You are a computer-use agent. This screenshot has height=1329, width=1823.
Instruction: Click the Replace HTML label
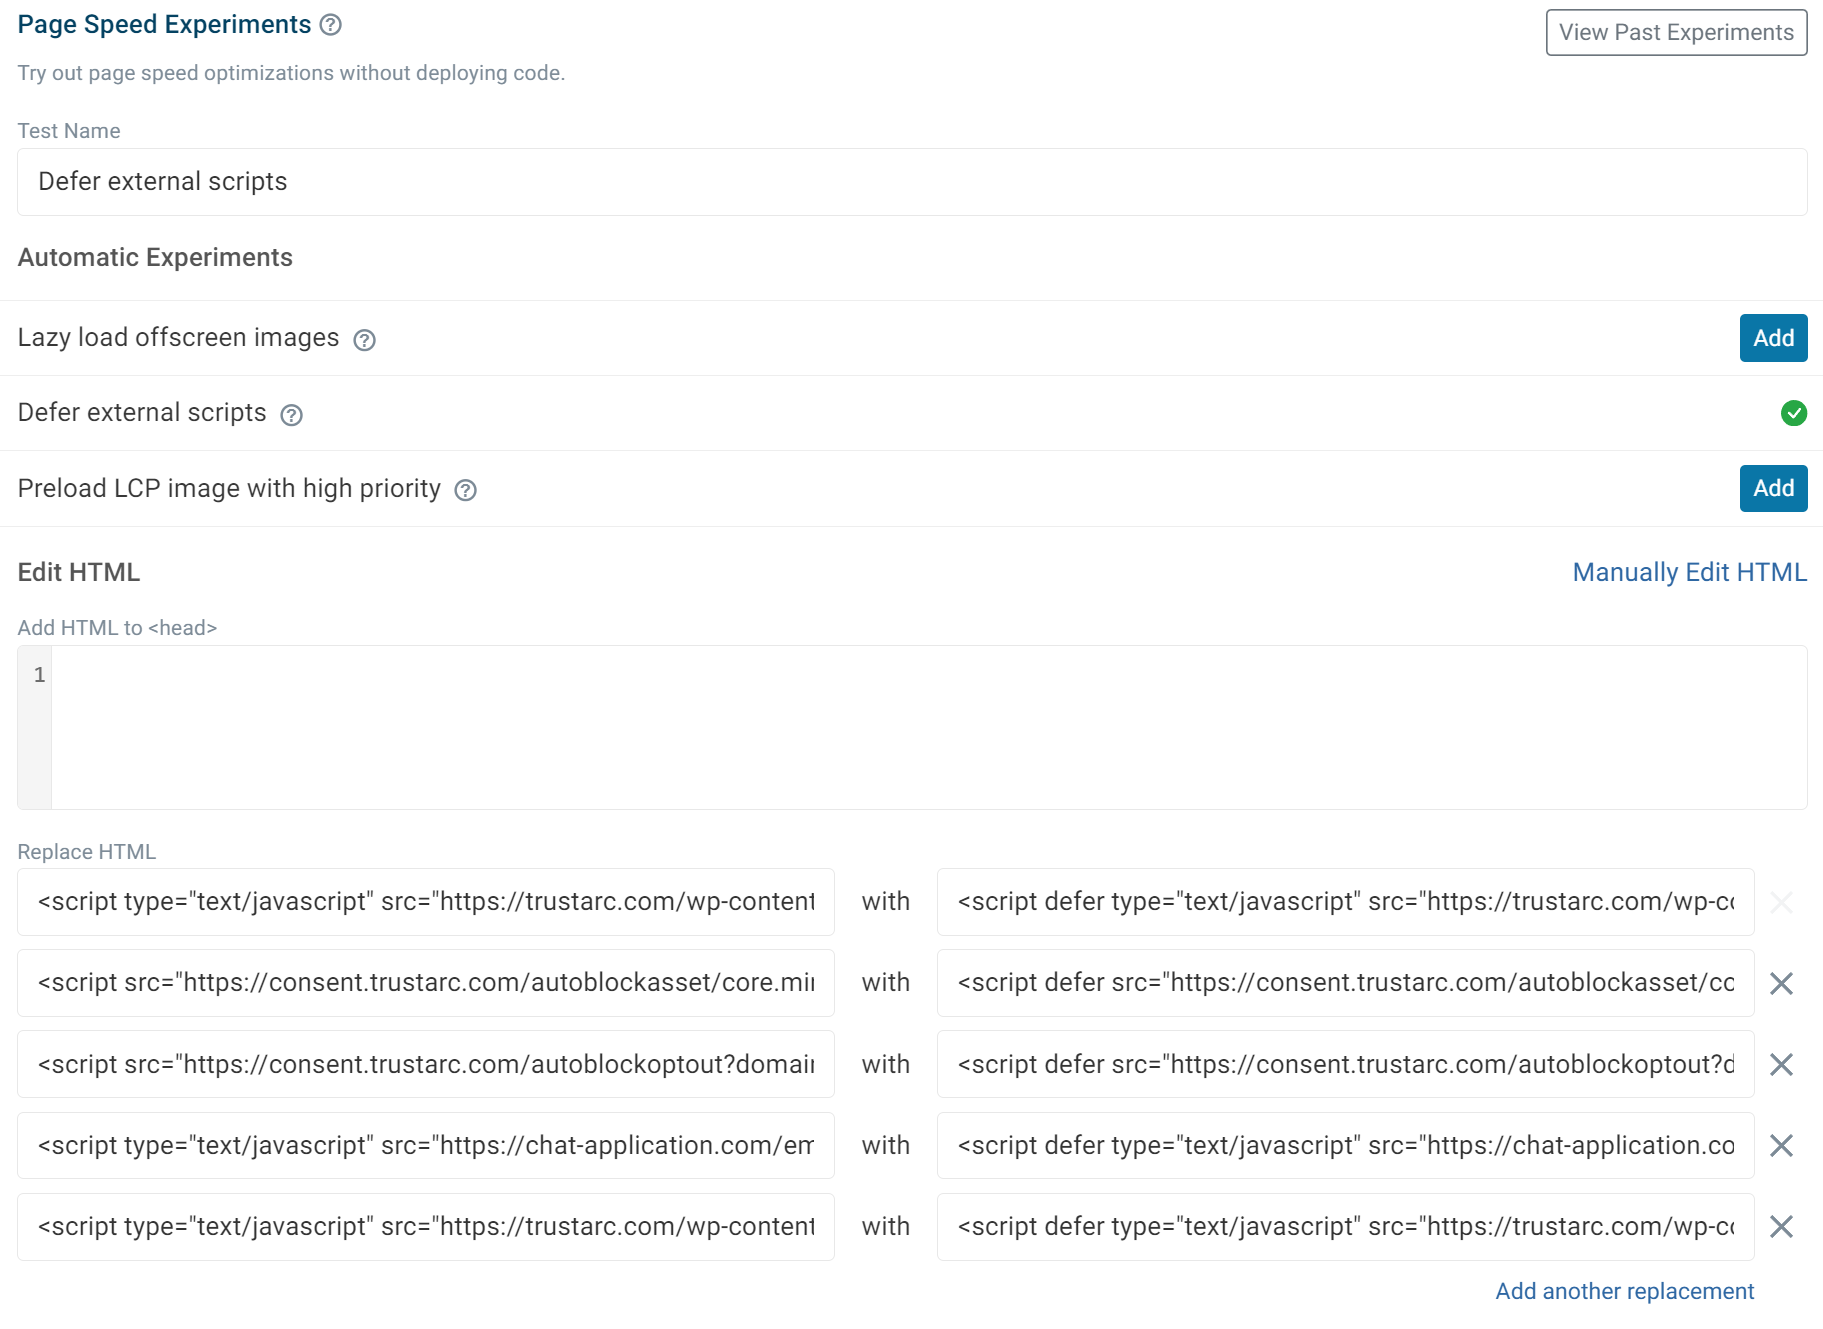click(87, 852)
